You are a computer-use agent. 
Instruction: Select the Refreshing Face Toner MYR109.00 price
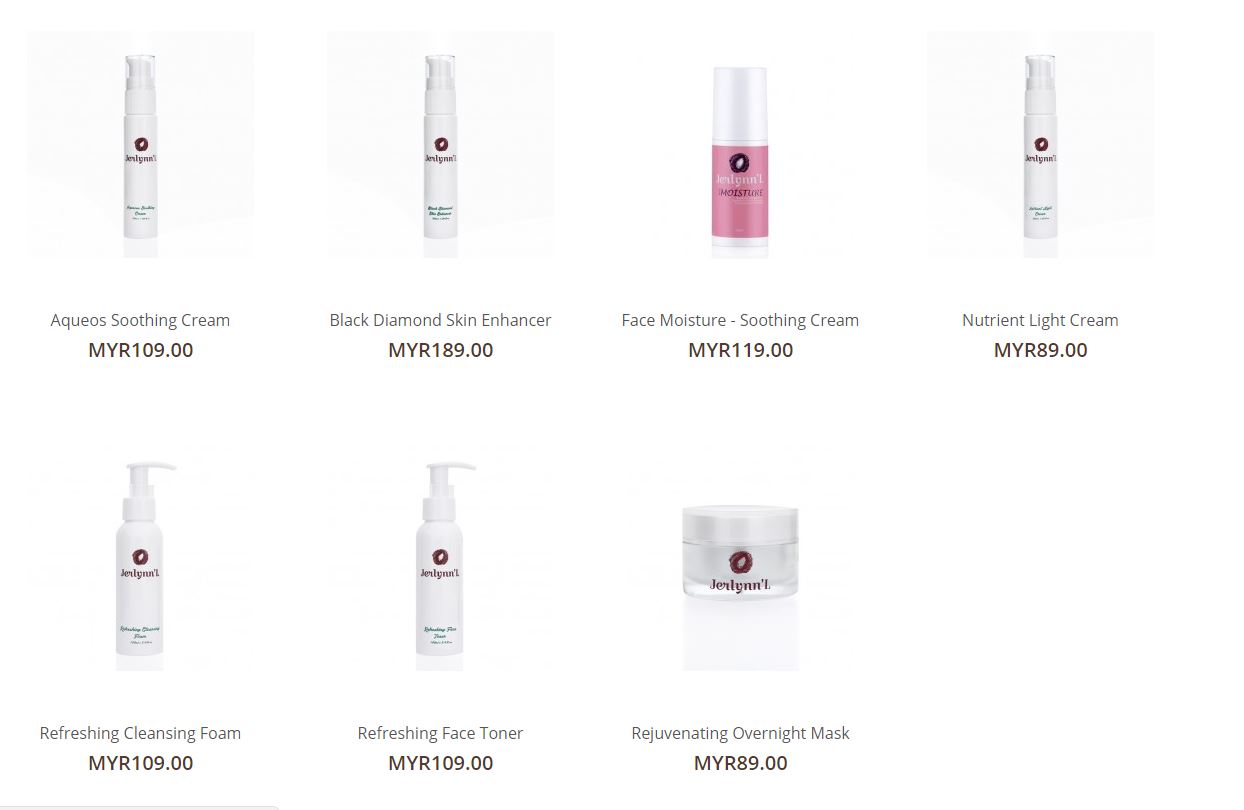440,763
